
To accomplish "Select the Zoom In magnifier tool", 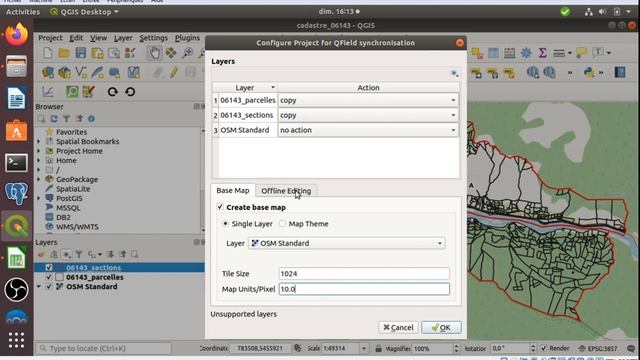I will (187, 53).
